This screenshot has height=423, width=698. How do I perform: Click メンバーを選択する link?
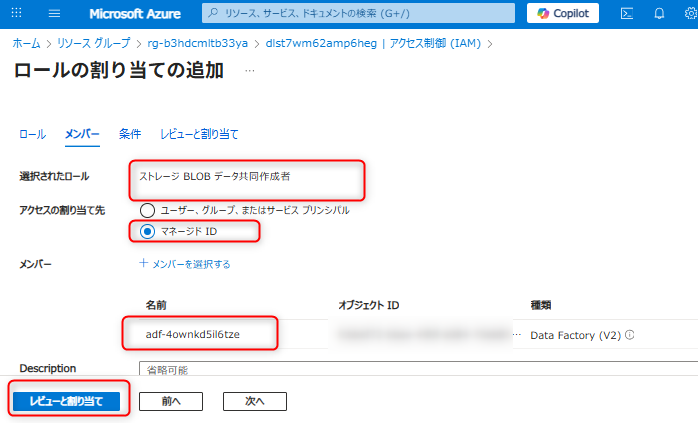(x=191, y=264)
